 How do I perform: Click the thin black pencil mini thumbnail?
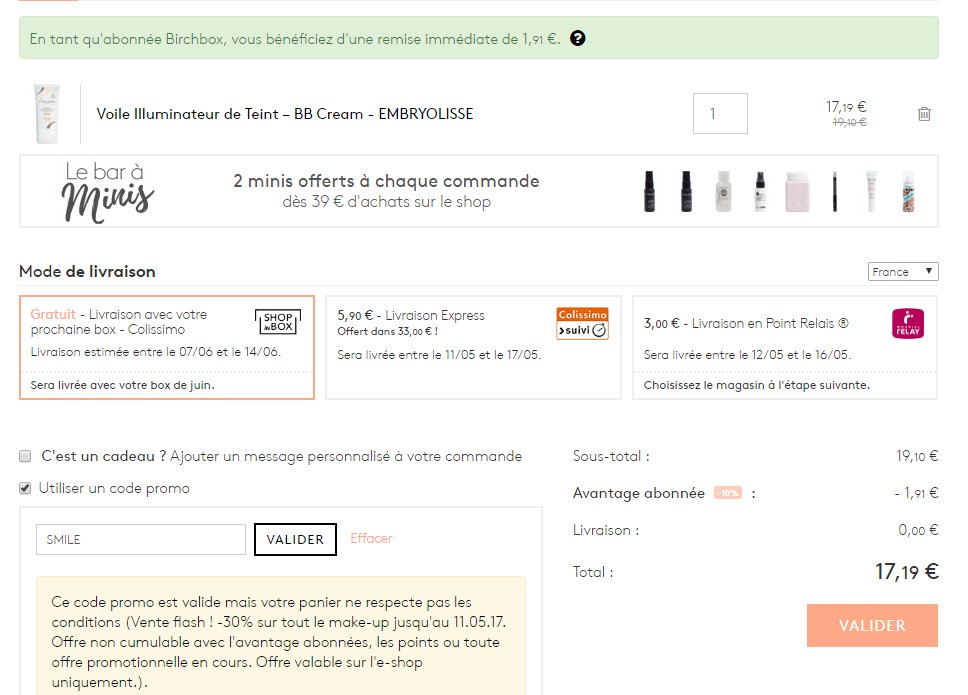(x=835, y=192)
